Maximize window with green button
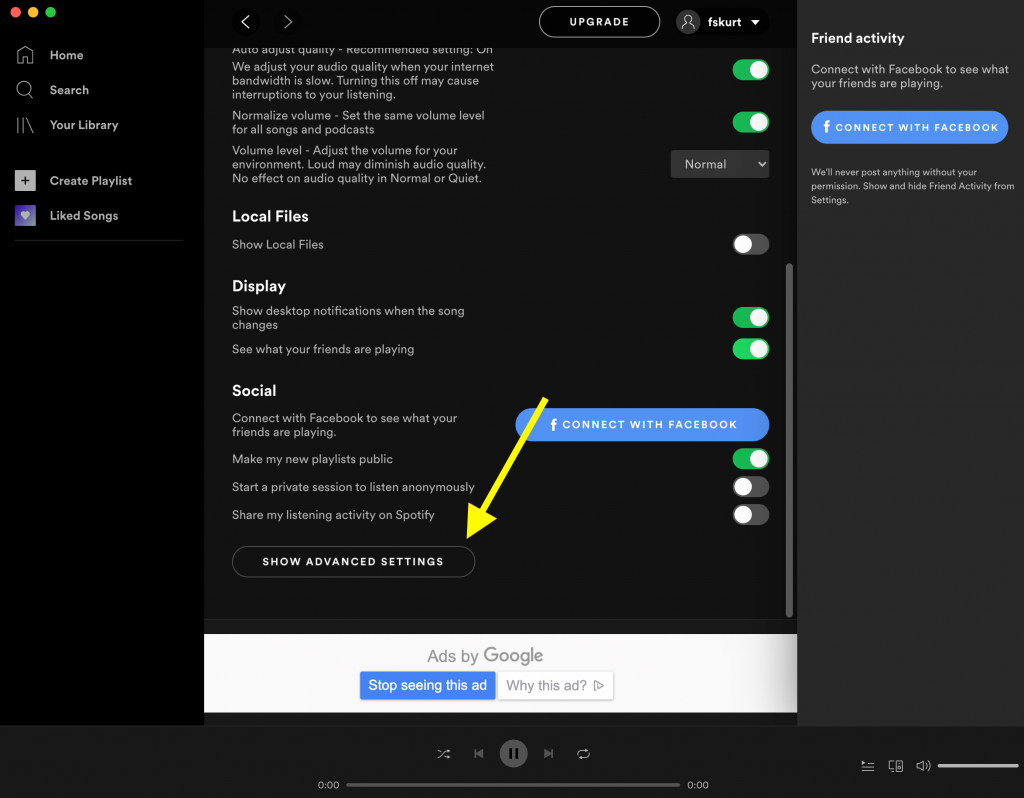This screenshot has height=798, width=1024. [50, 12]
